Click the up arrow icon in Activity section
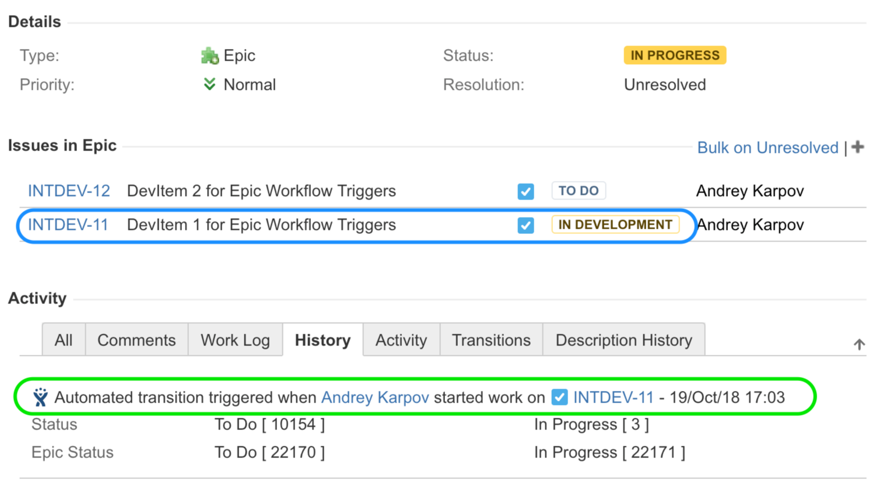The width and height of the screenshot is (872, 496). (x=859, y=344)
